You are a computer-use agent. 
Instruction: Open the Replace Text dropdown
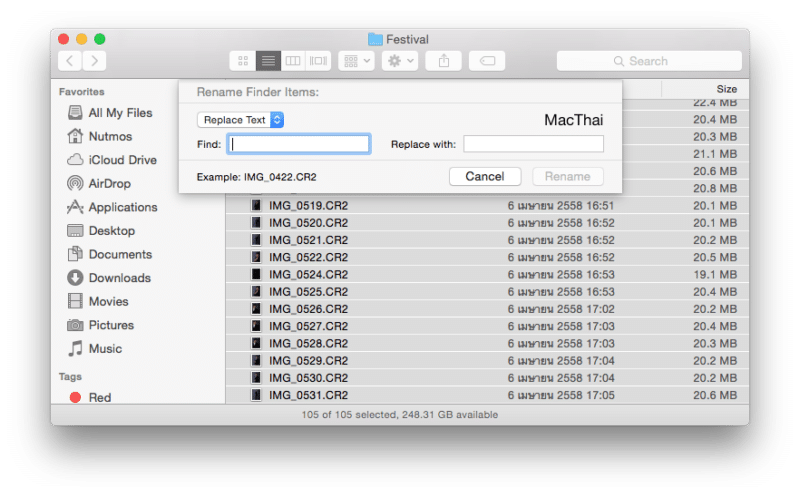point(241,120)
